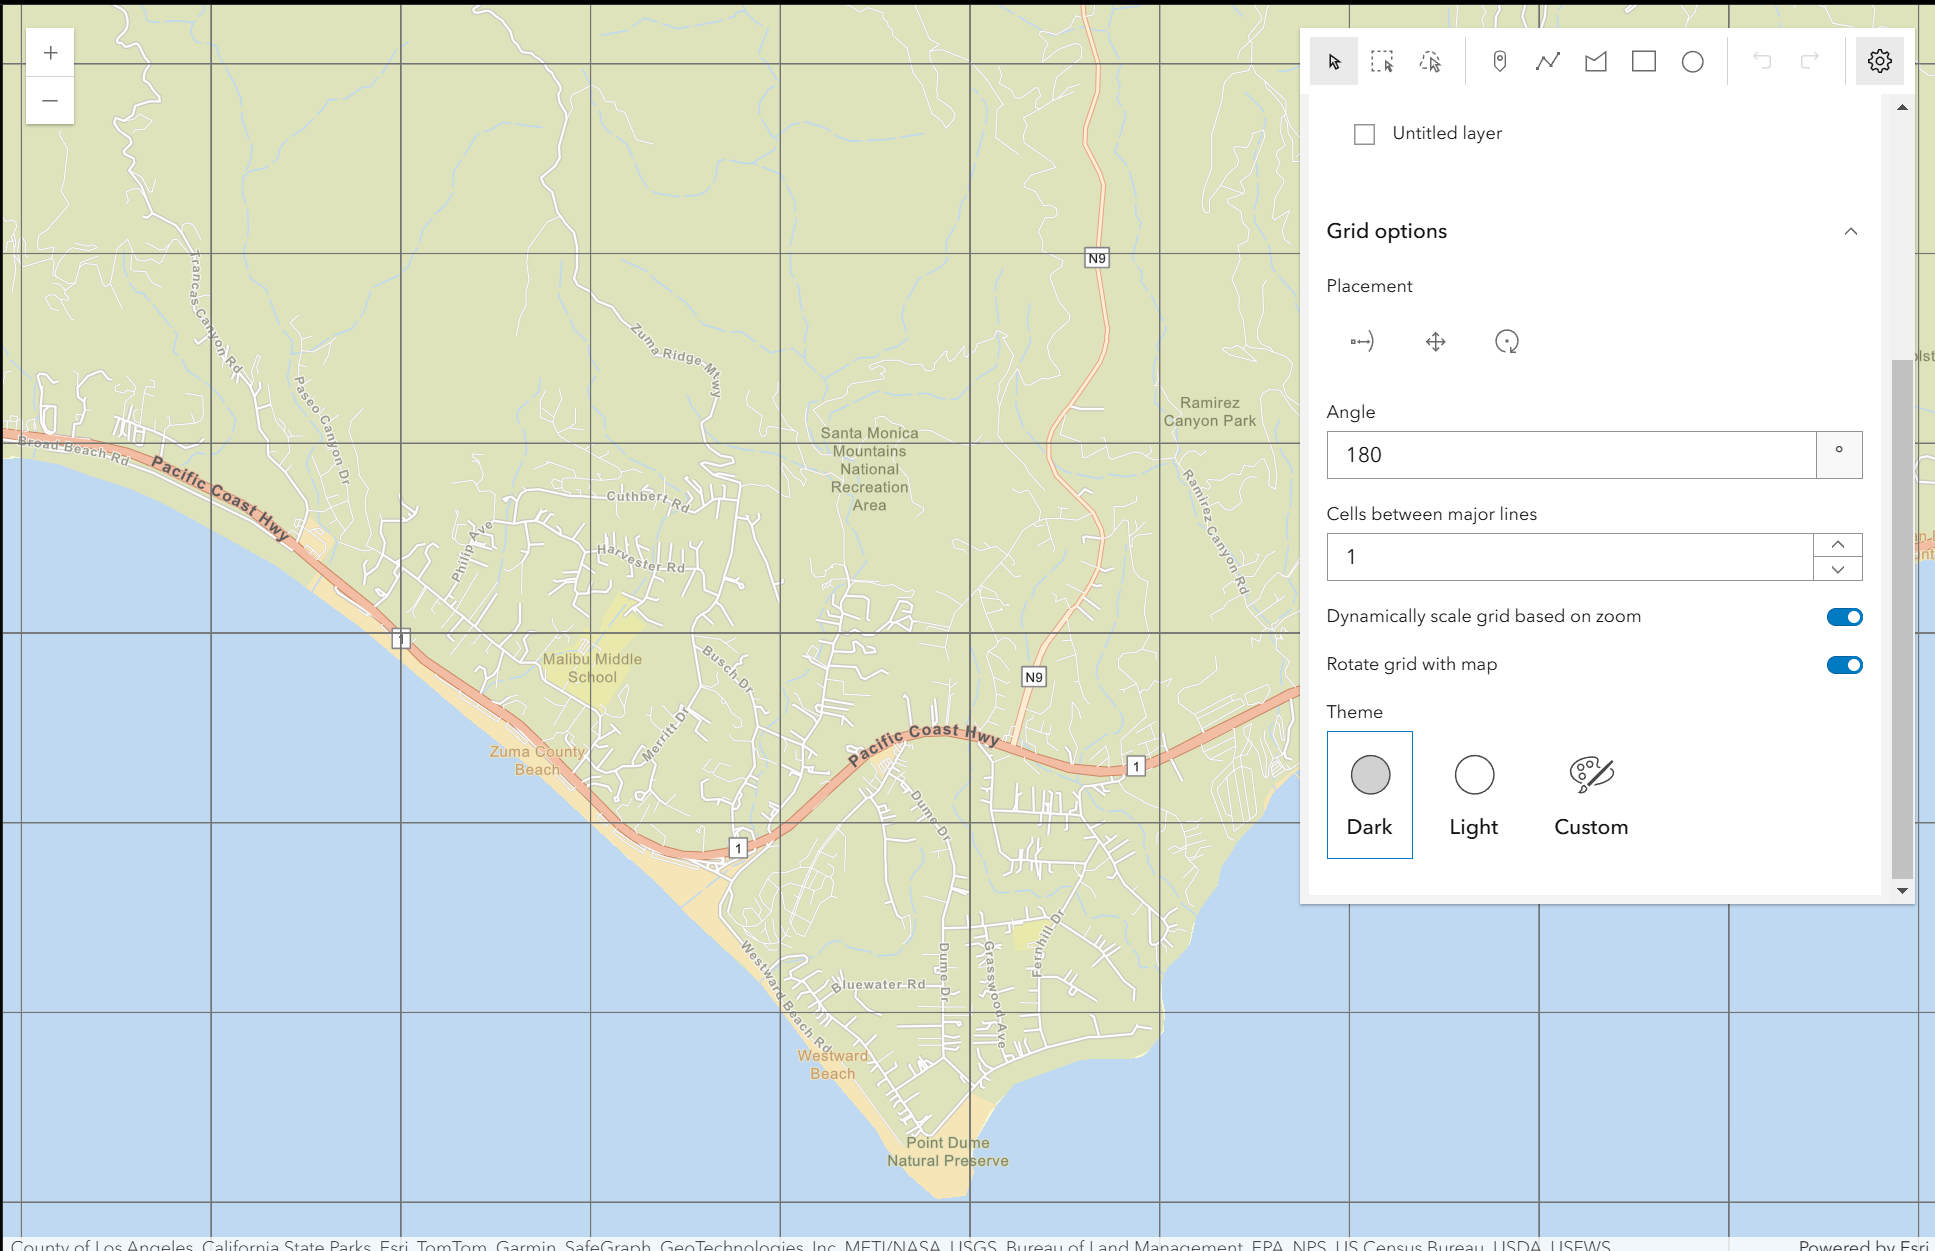Edit the grid Angle value

(x=1570, y=455)
